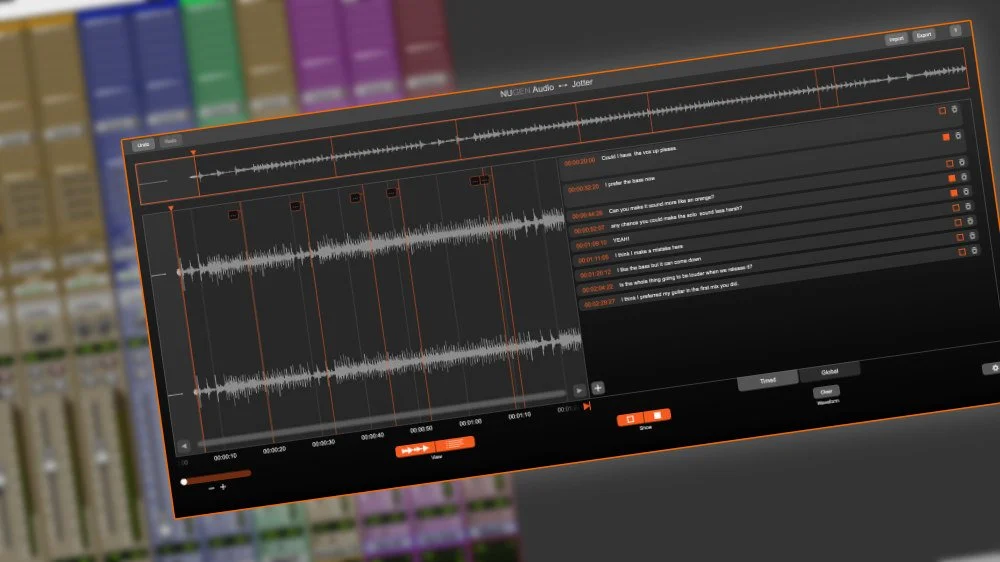Delete the 'I prefer the bass now' note
The height and width of the screenshot is (562, 1000).
click(x=958, y=135)
